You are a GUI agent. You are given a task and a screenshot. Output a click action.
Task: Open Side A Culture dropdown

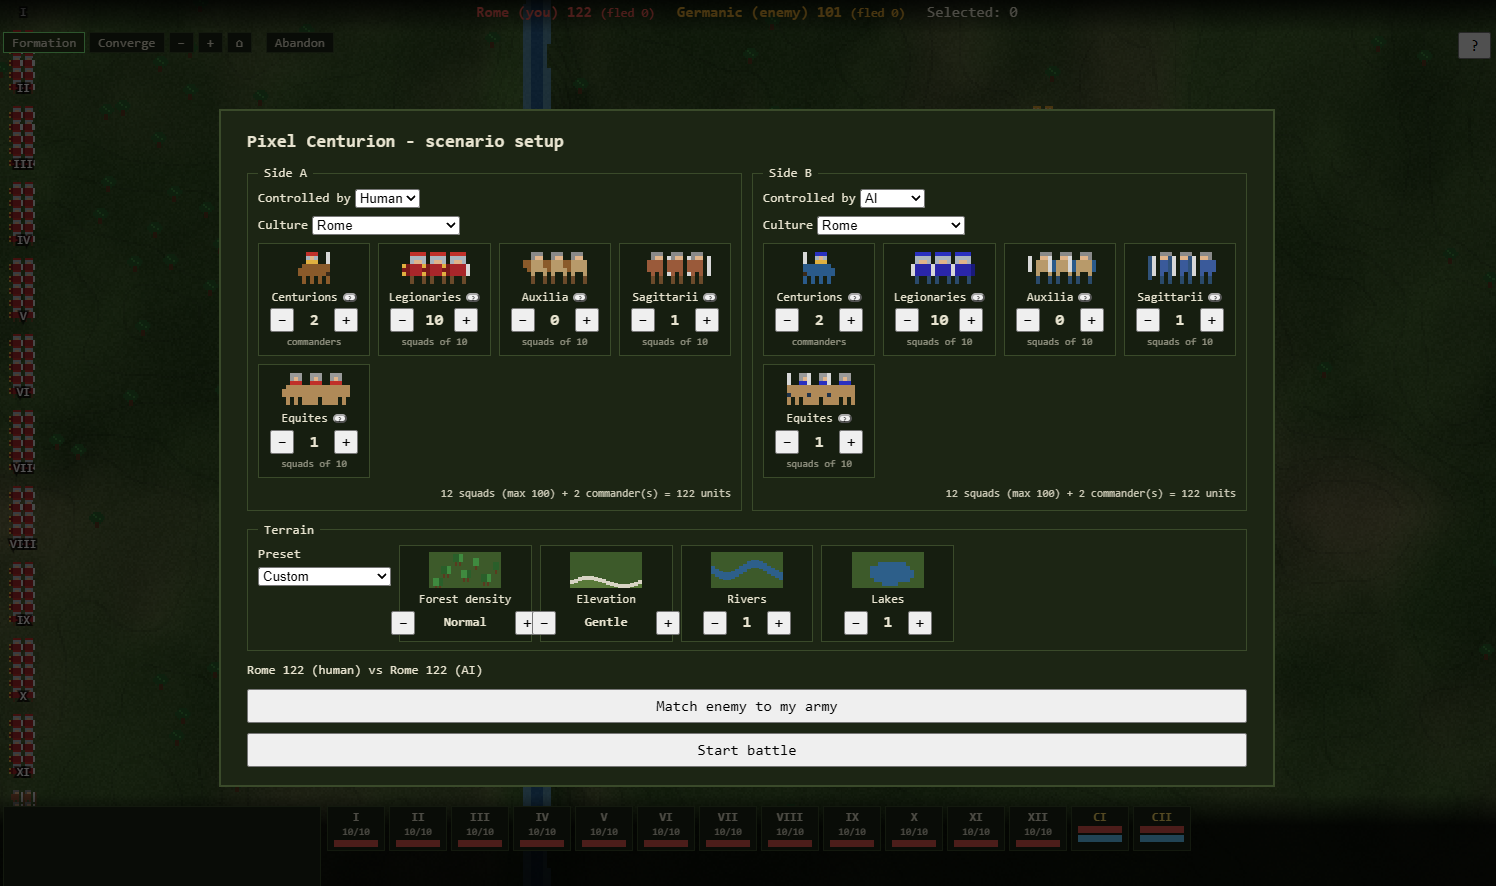(386, 225)
